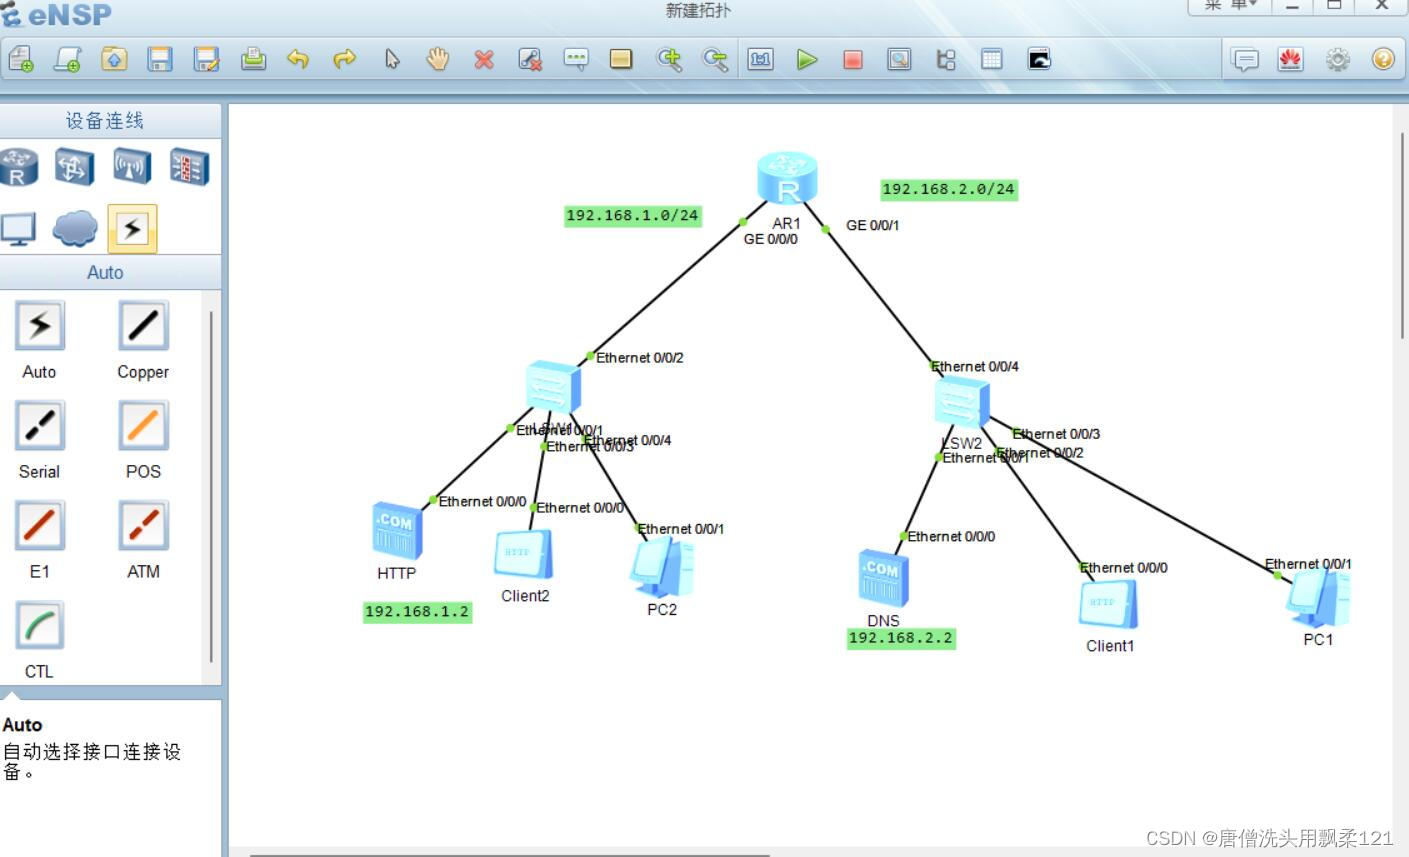Screen dimensions: 1409x857
Task: Select the LSW2 switch on canvas
Action: 962,403
